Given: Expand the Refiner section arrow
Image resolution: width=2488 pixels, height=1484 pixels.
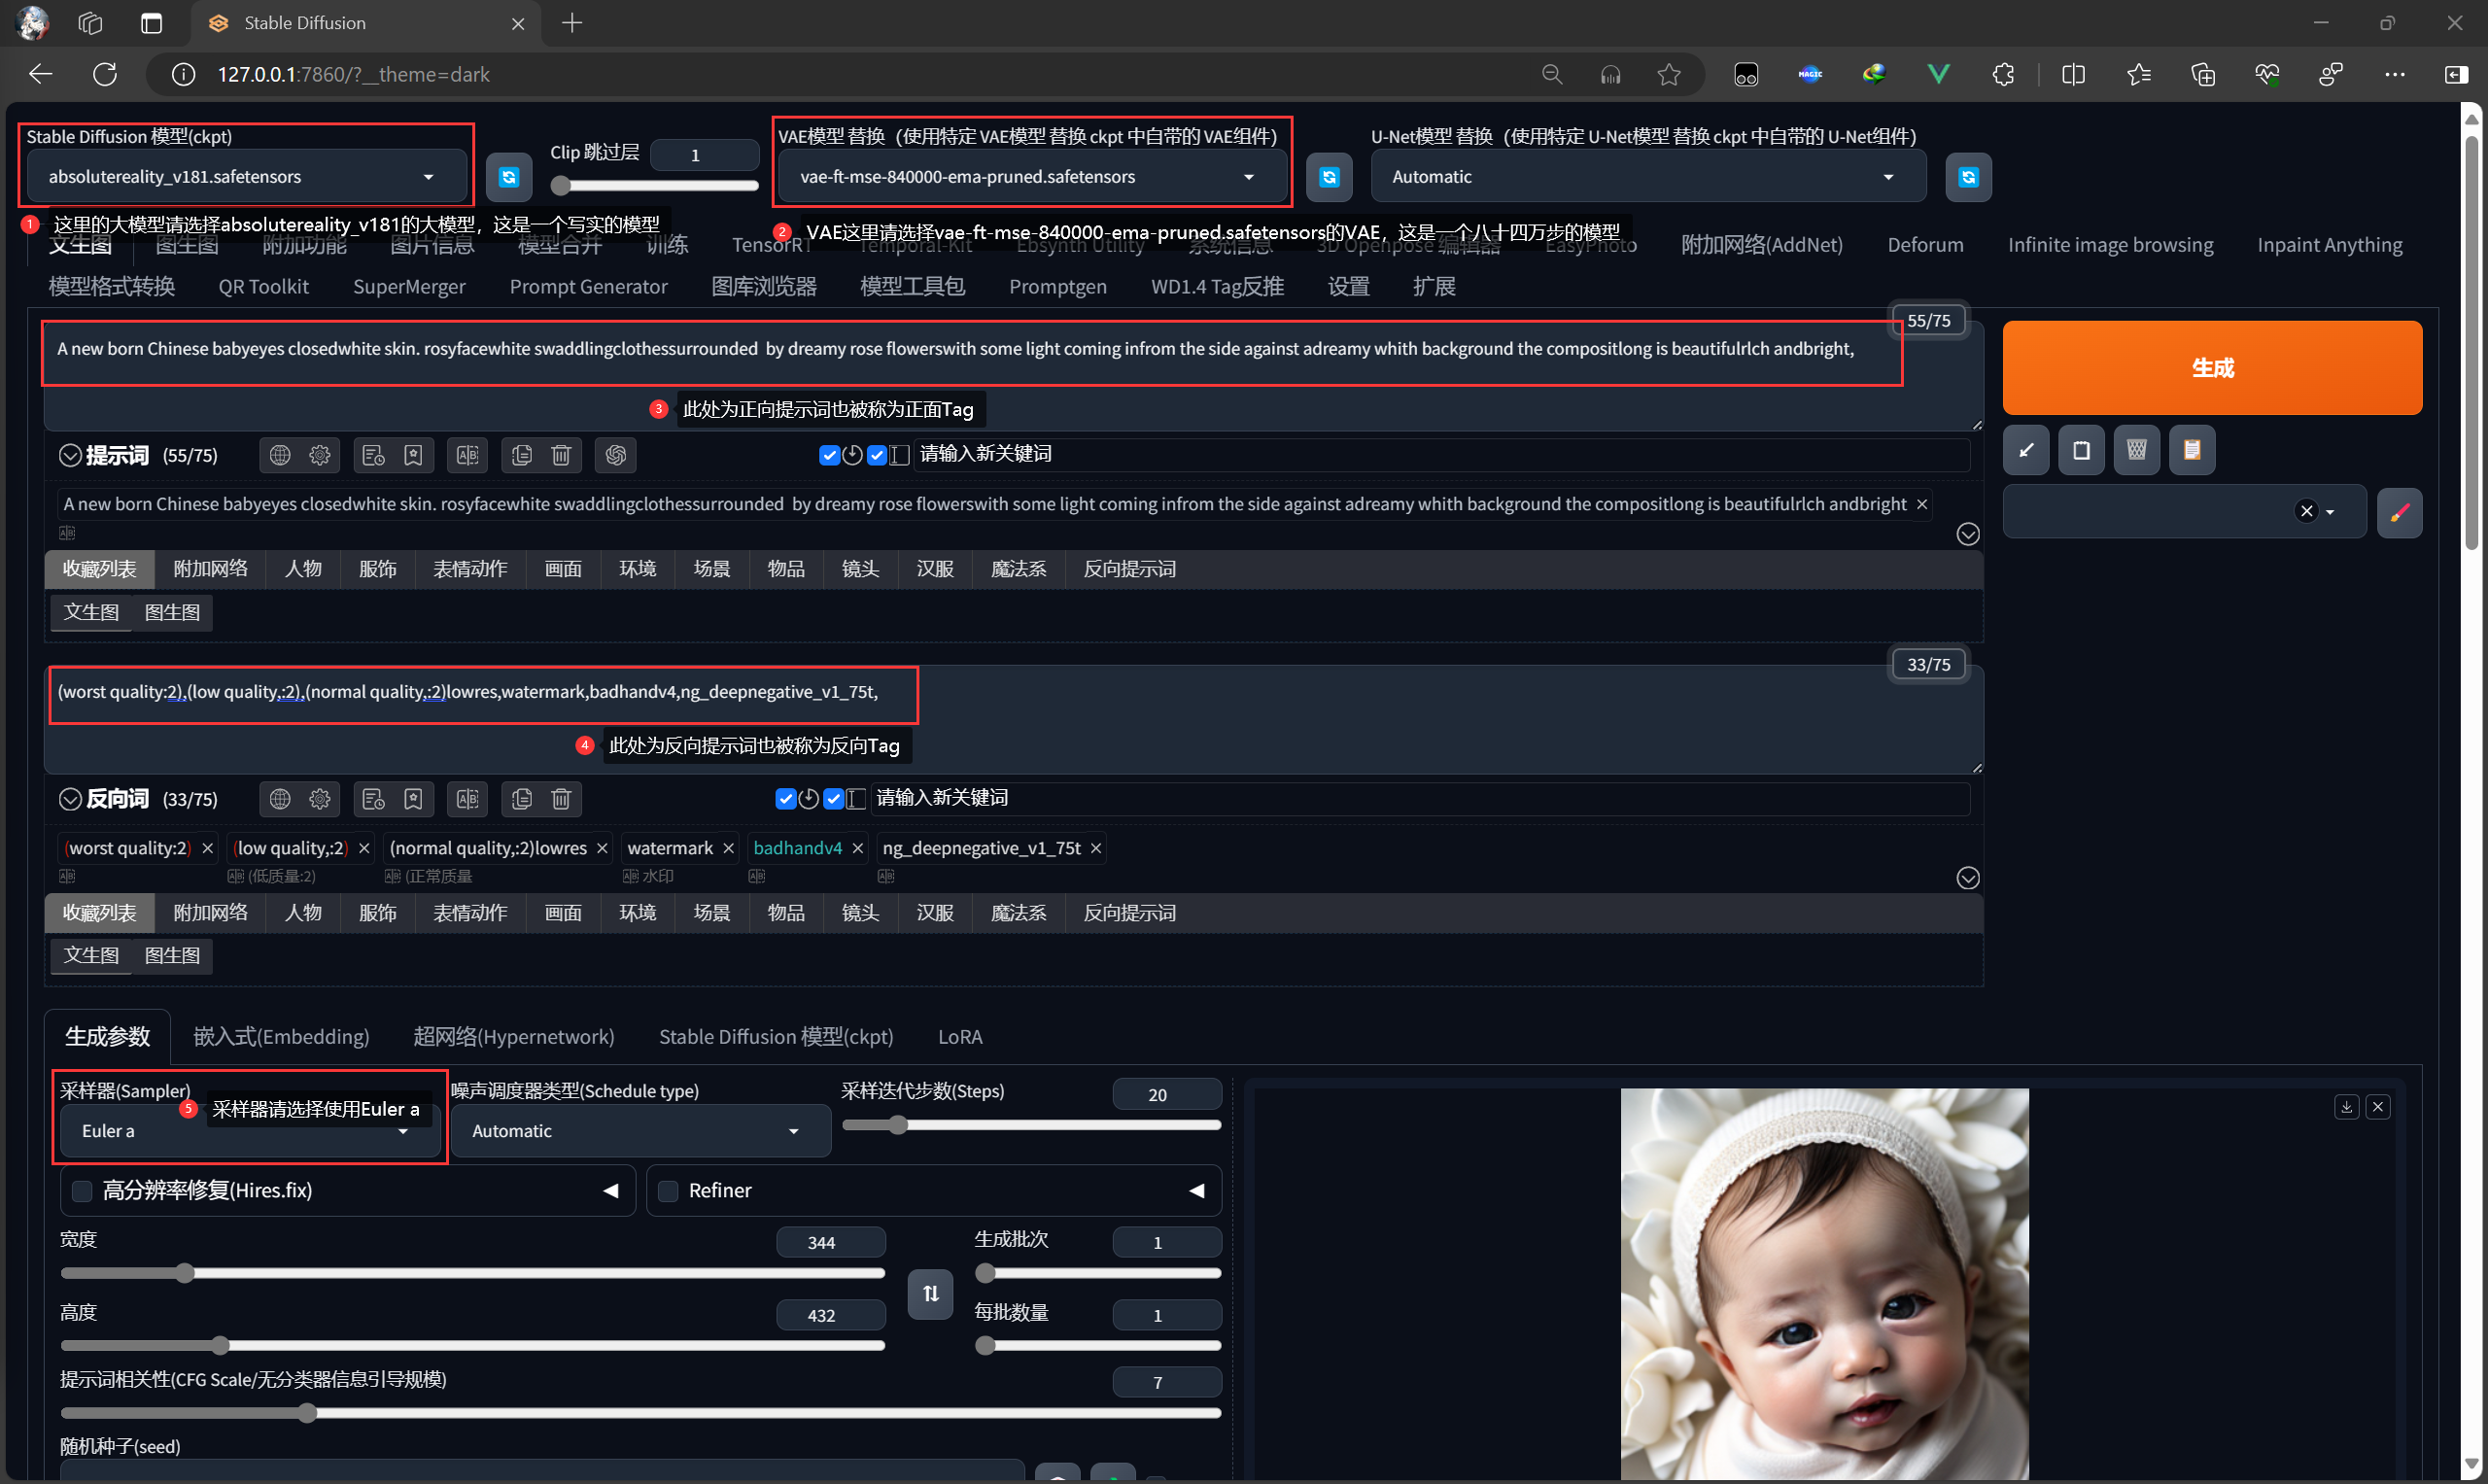Looking at the screenshot, I should coord(1197,1190).
